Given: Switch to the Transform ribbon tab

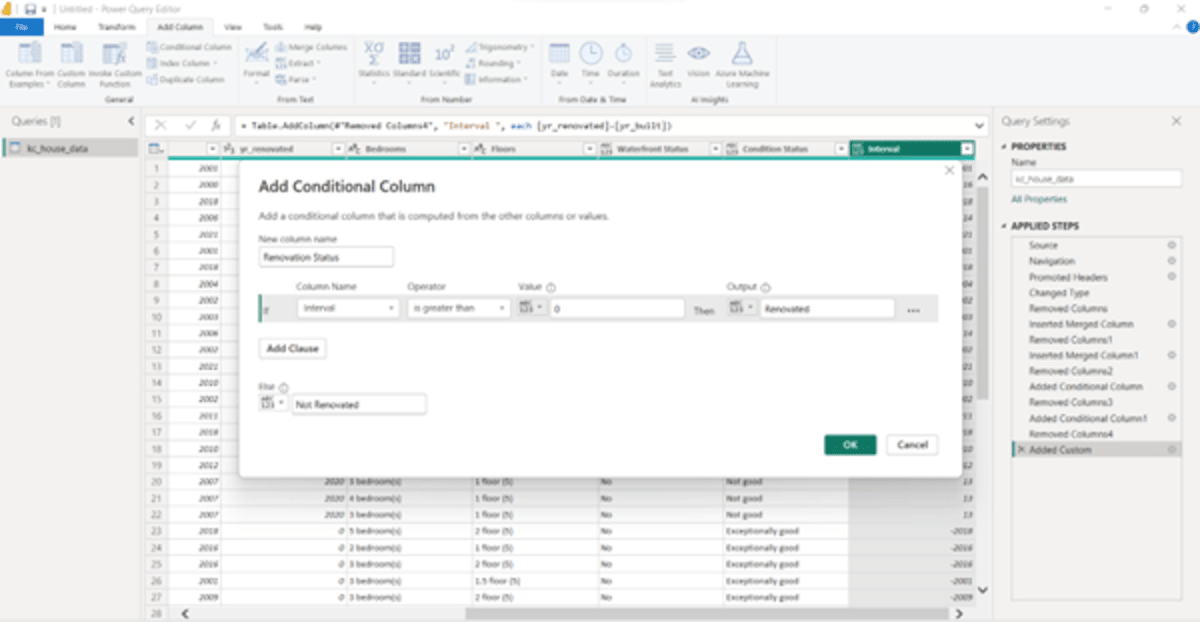Looking at the screenshot, I should pyautogui.click(x=116, y=27).
